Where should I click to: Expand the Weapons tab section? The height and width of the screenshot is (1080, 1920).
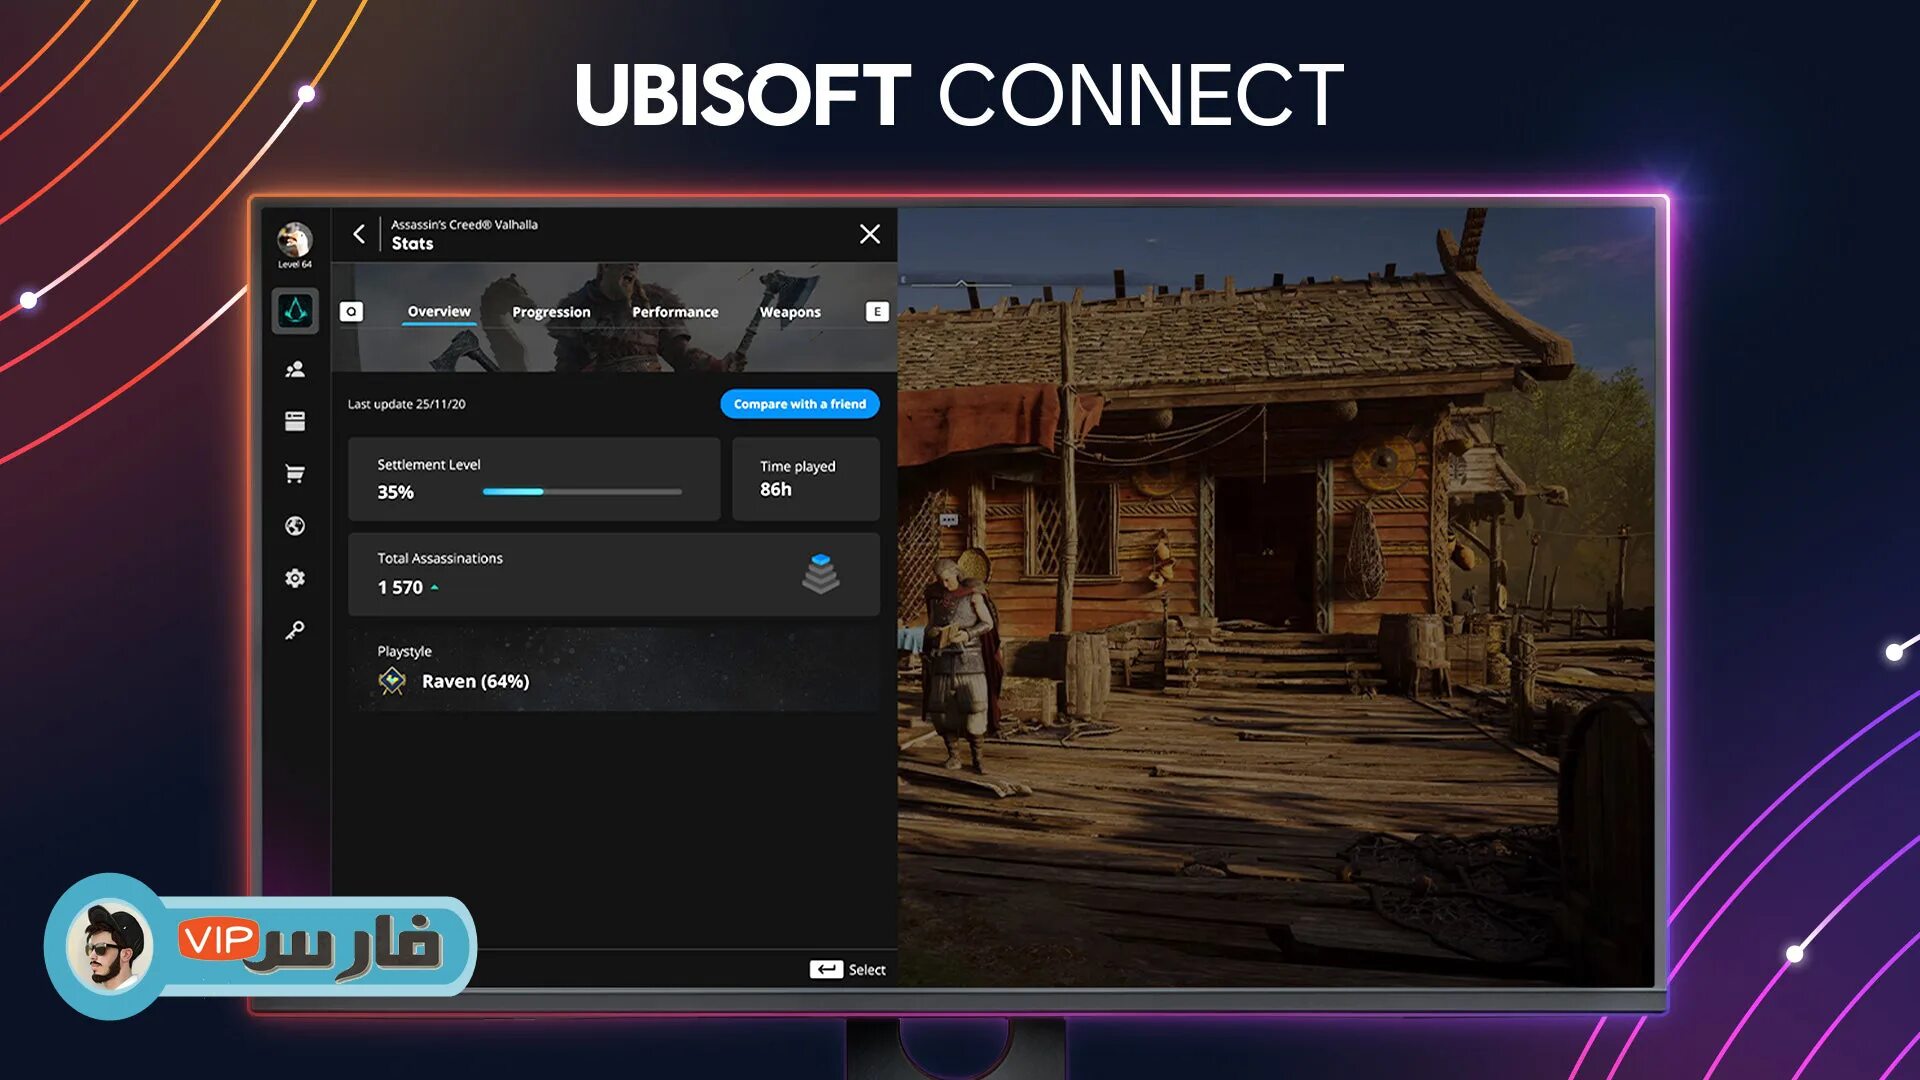coord(790,311)
